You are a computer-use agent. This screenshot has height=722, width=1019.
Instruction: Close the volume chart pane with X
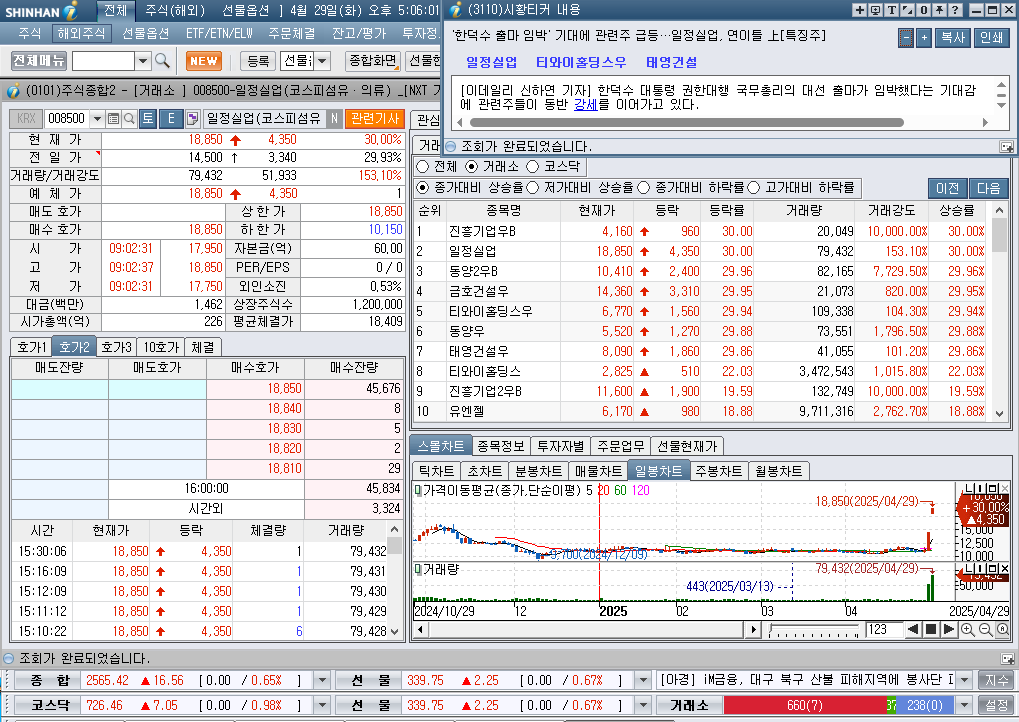(x=1005, y=569)
